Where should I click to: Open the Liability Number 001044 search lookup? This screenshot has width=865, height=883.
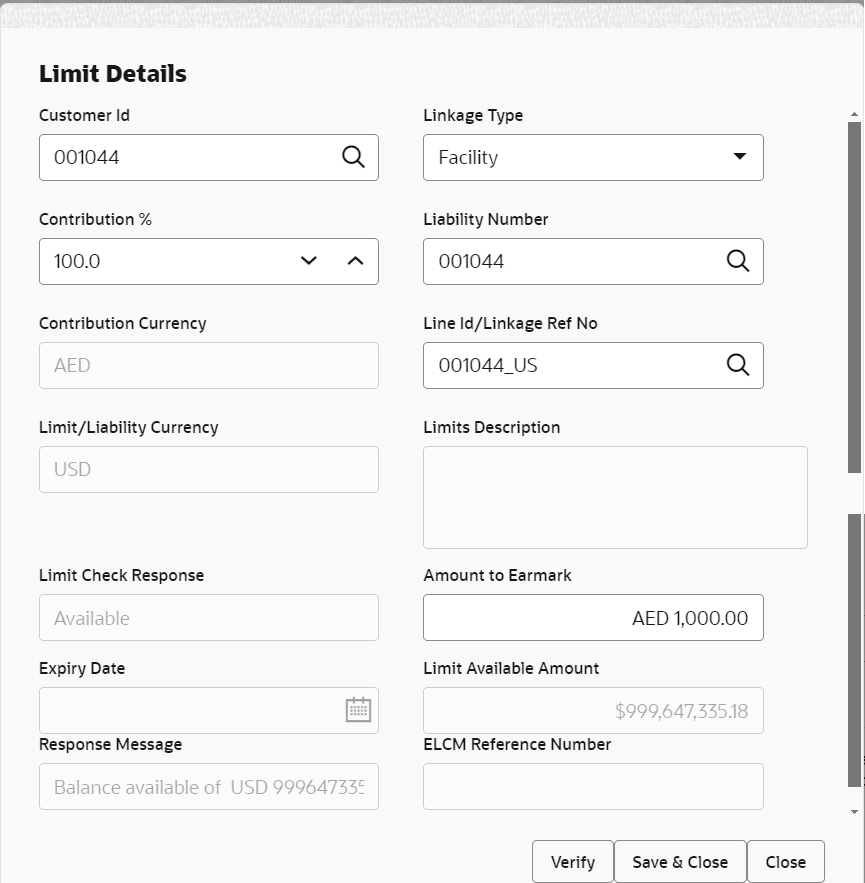pos(738,261)
